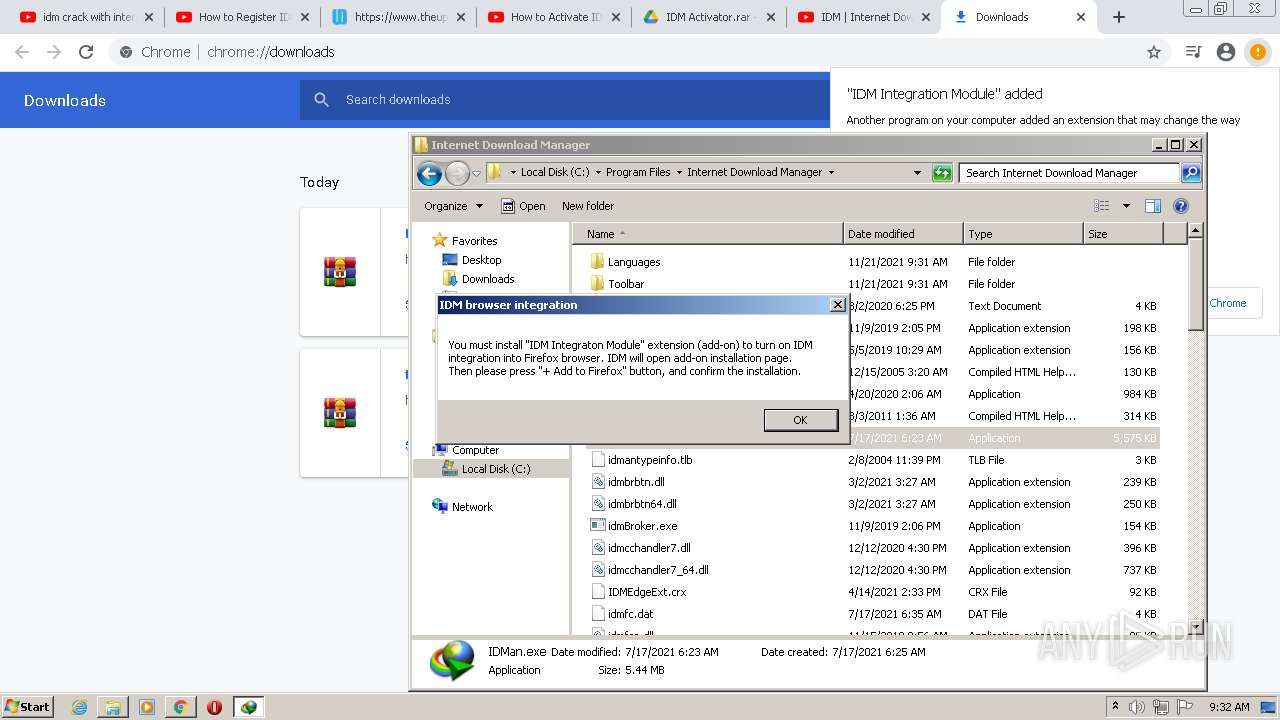
Task: Open a new Chrome tab
Action: click(1119, 17)
